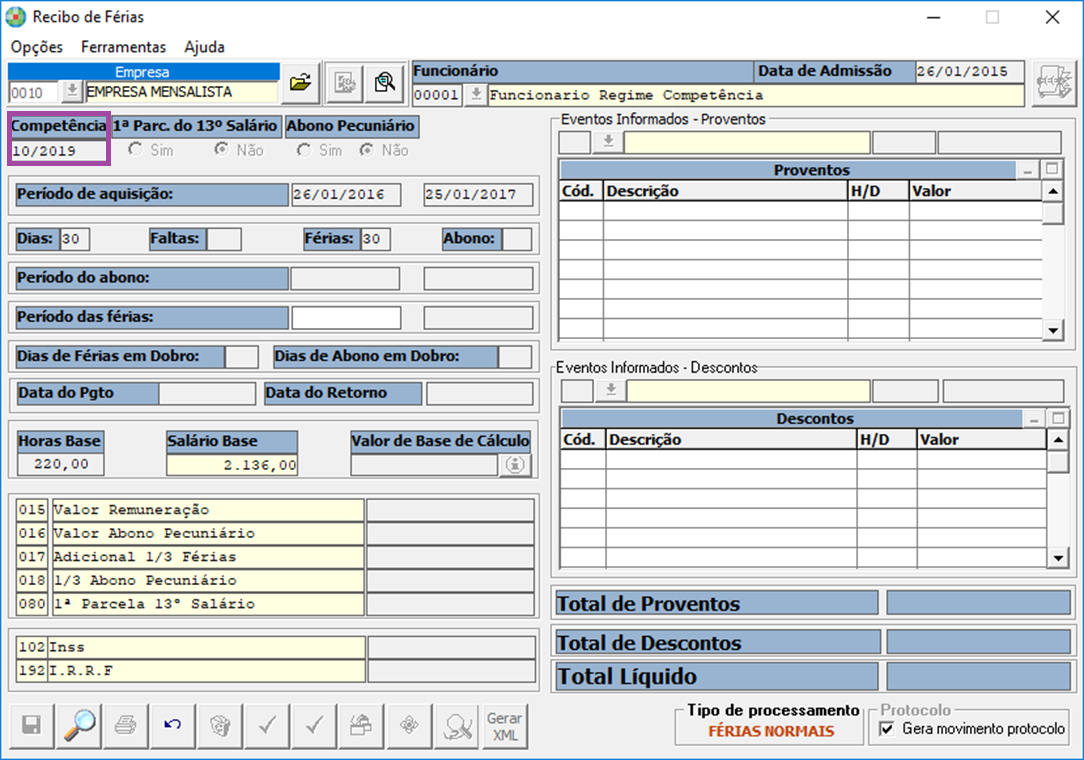This screenshot has width=1084, height=760.
Task: Minimize the Proventos grid panel
Action: pos(1027,169)
